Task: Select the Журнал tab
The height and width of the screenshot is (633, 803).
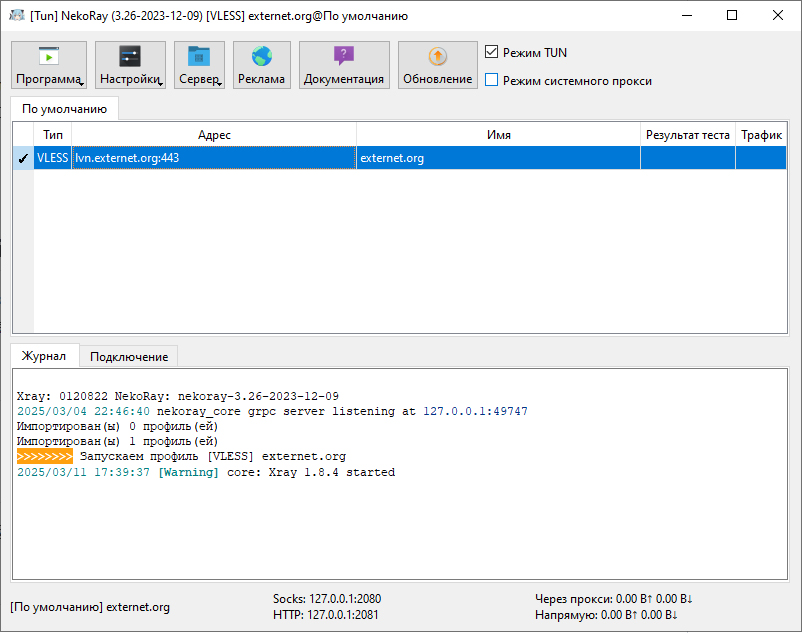Action: click(44, 356)
